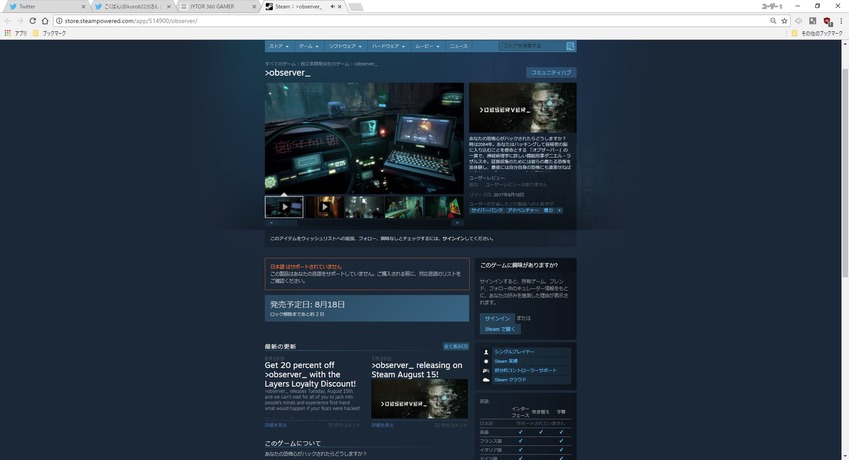
Task: Click the controller support icon
Action: (x=486, y=370)
